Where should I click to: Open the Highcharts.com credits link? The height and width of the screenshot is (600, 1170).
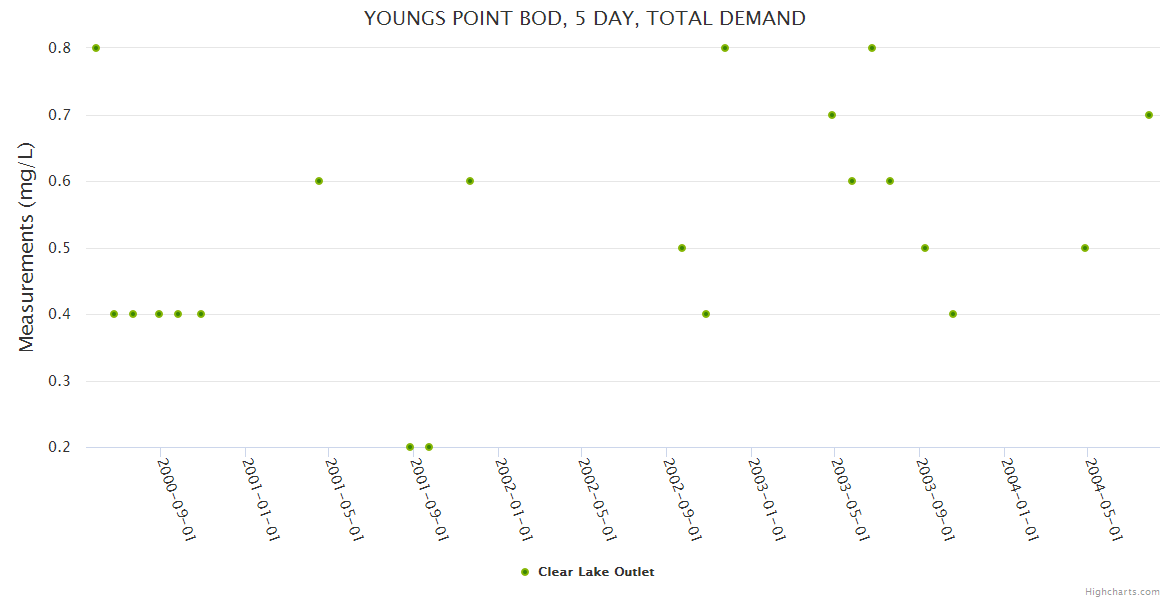click(x=1122, y=591)
